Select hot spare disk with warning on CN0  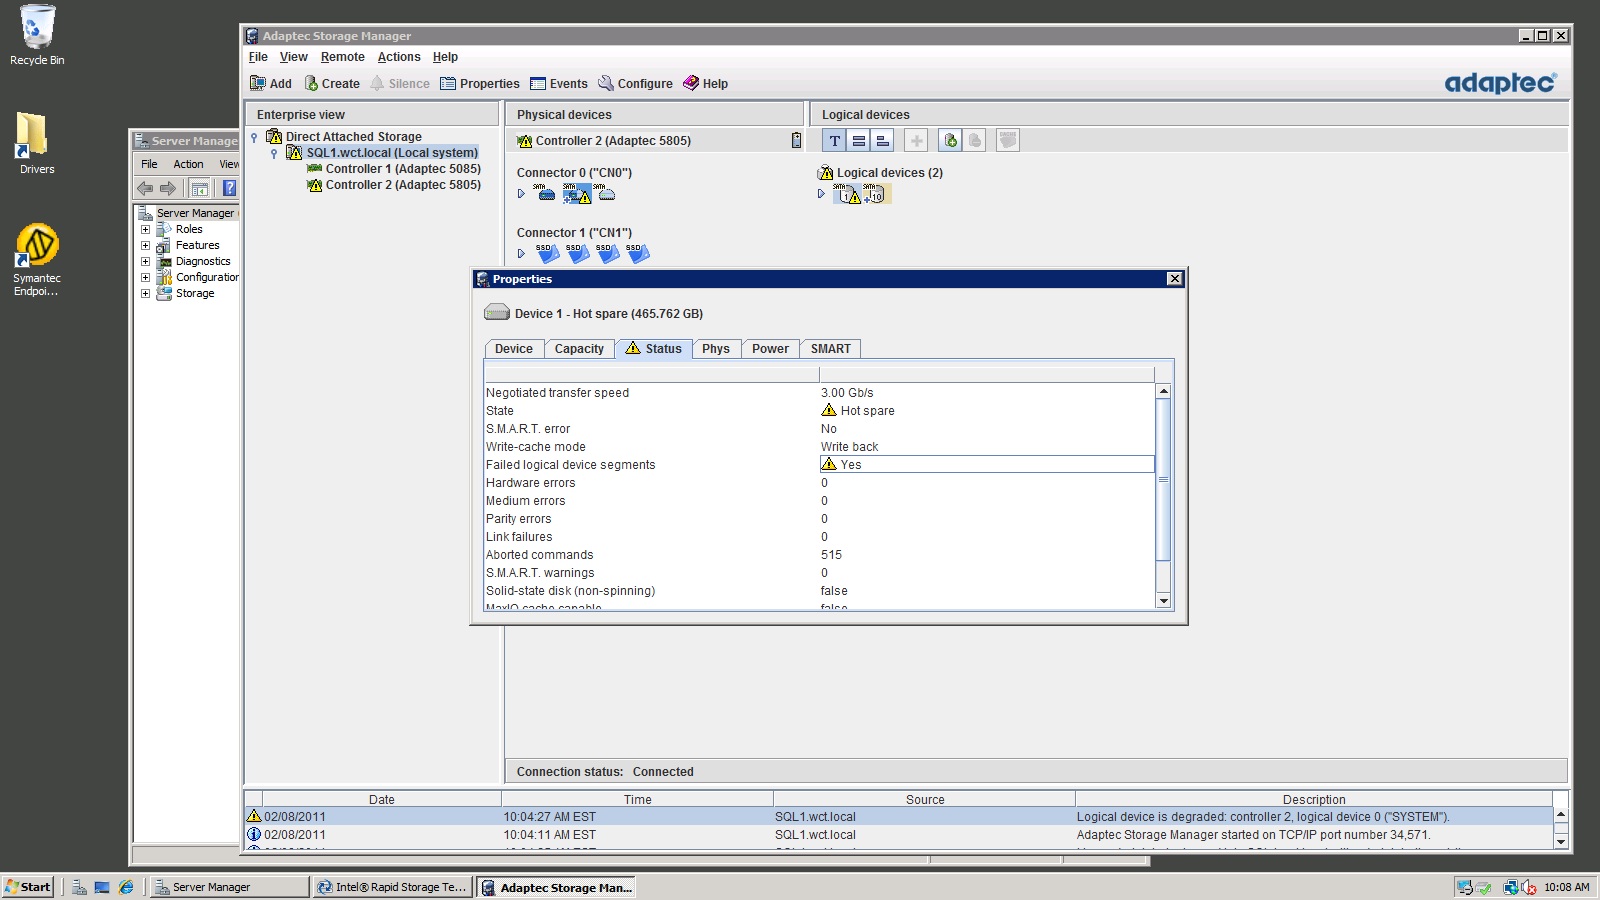click(576, 193)
